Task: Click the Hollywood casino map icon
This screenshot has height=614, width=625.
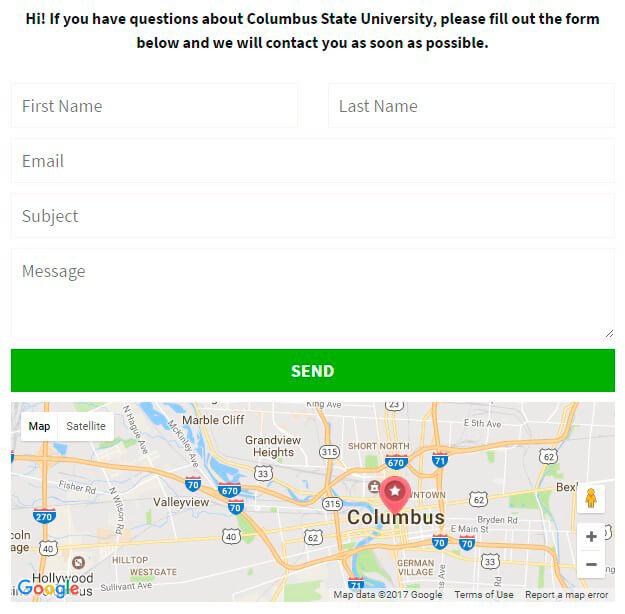Action: click(x=78, y=563)
